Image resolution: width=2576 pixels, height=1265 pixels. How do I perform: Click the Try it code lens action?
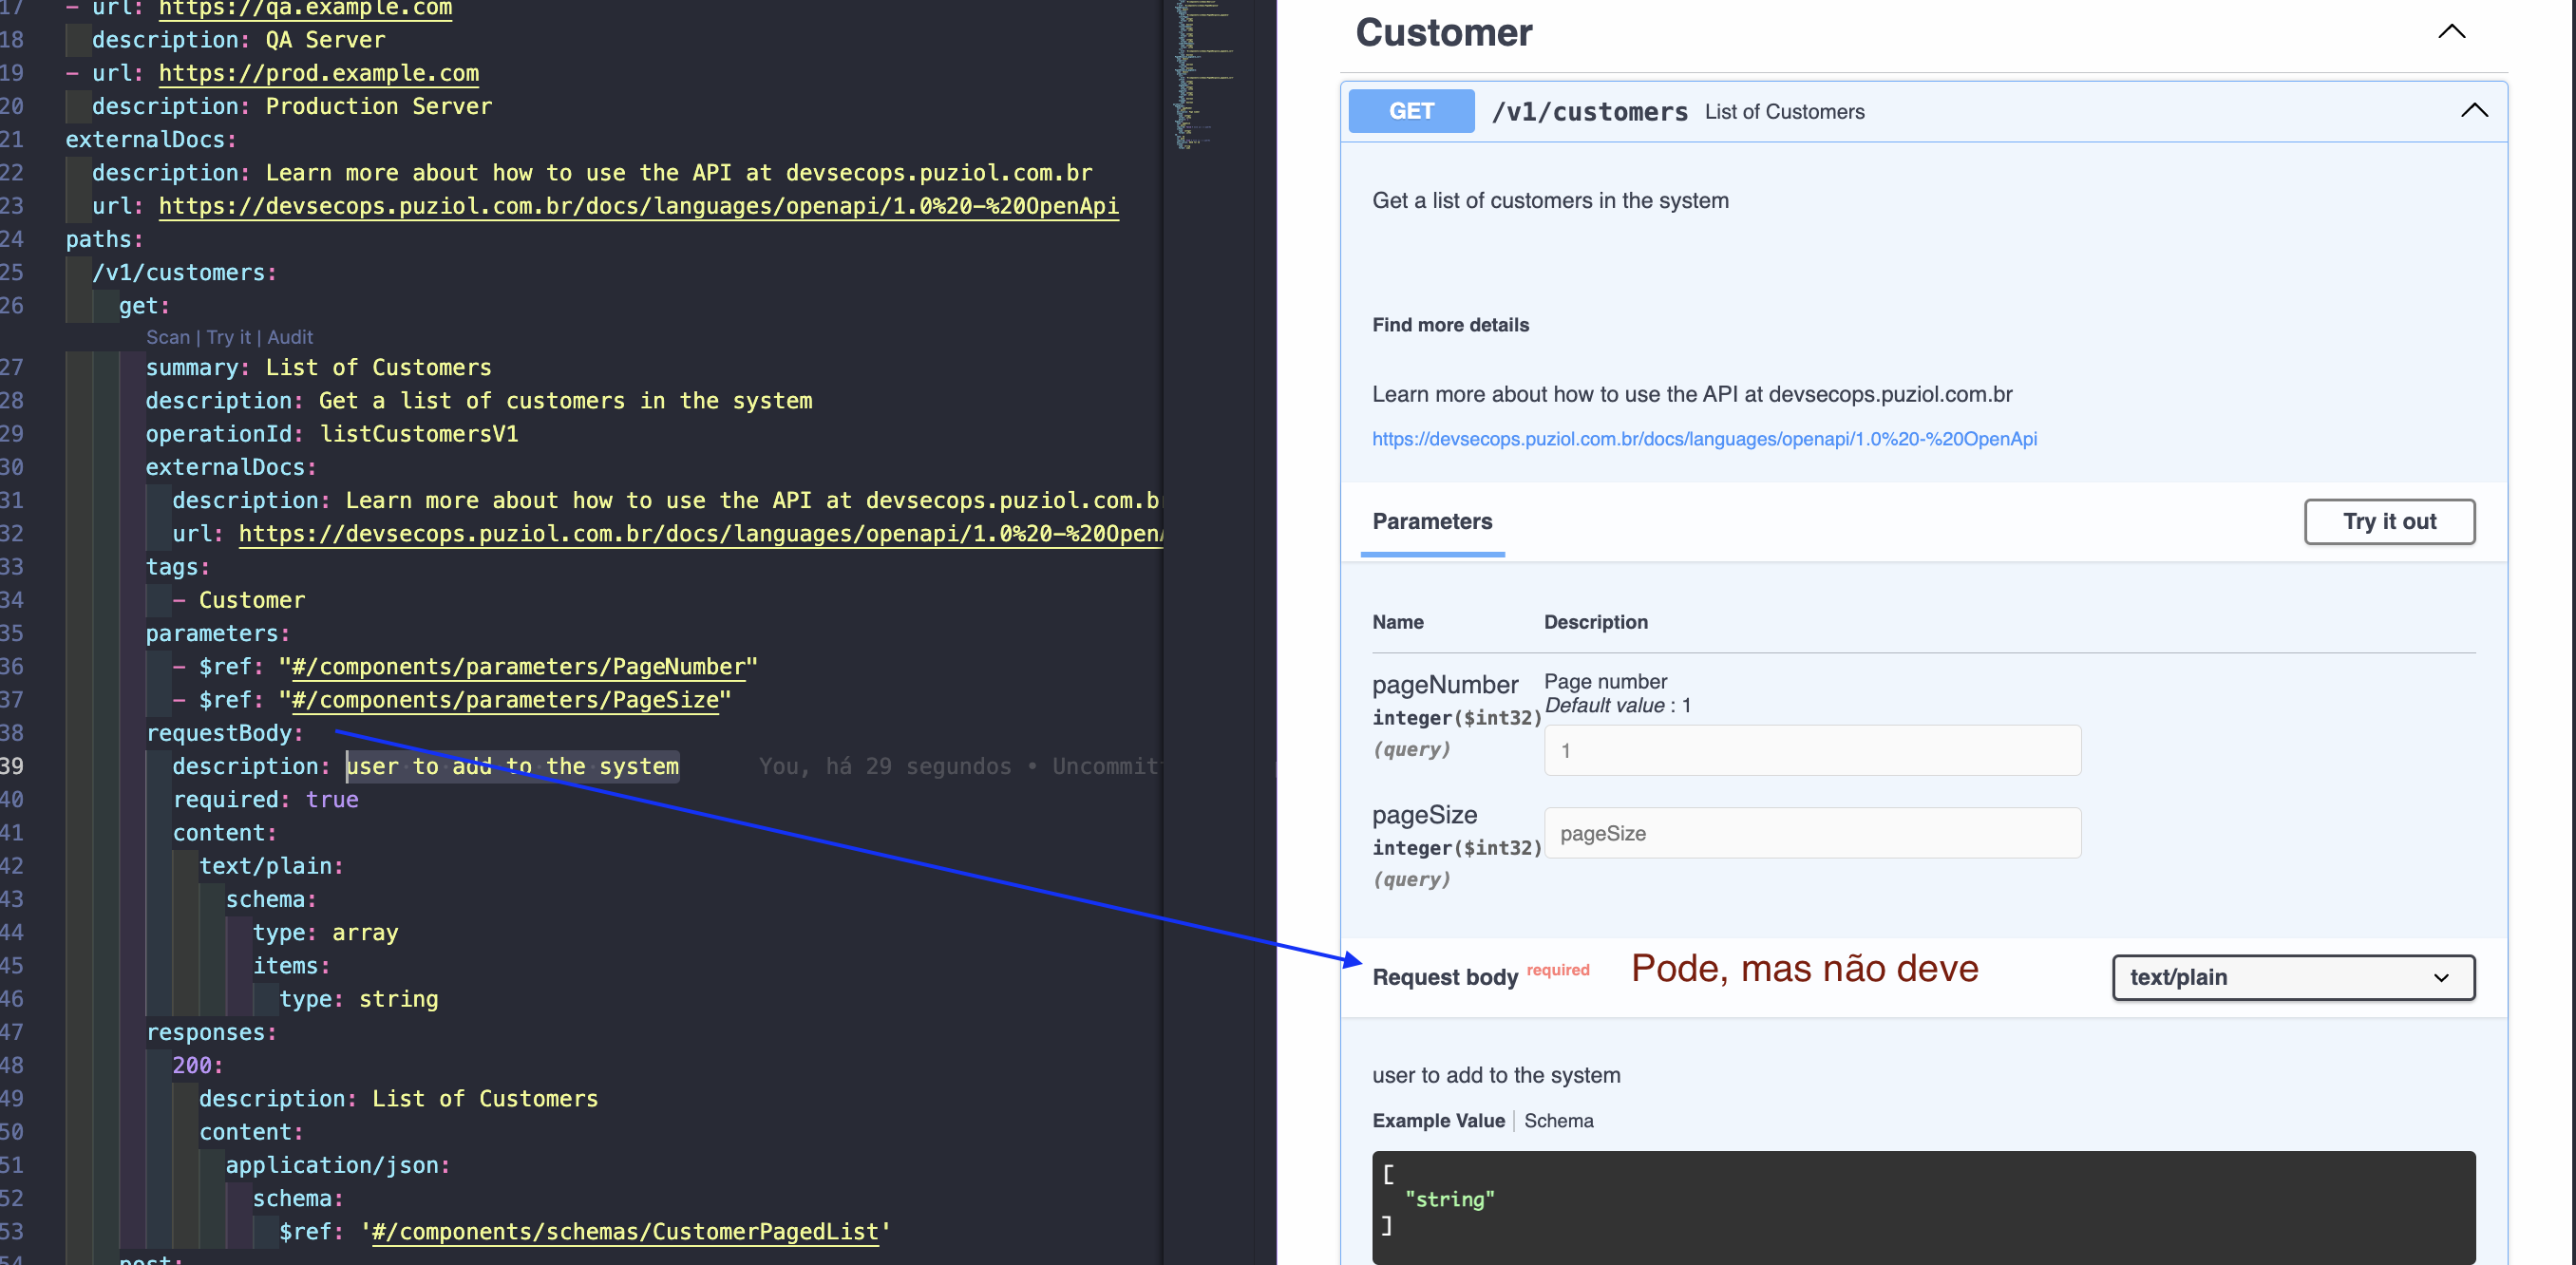click(228, 338)
